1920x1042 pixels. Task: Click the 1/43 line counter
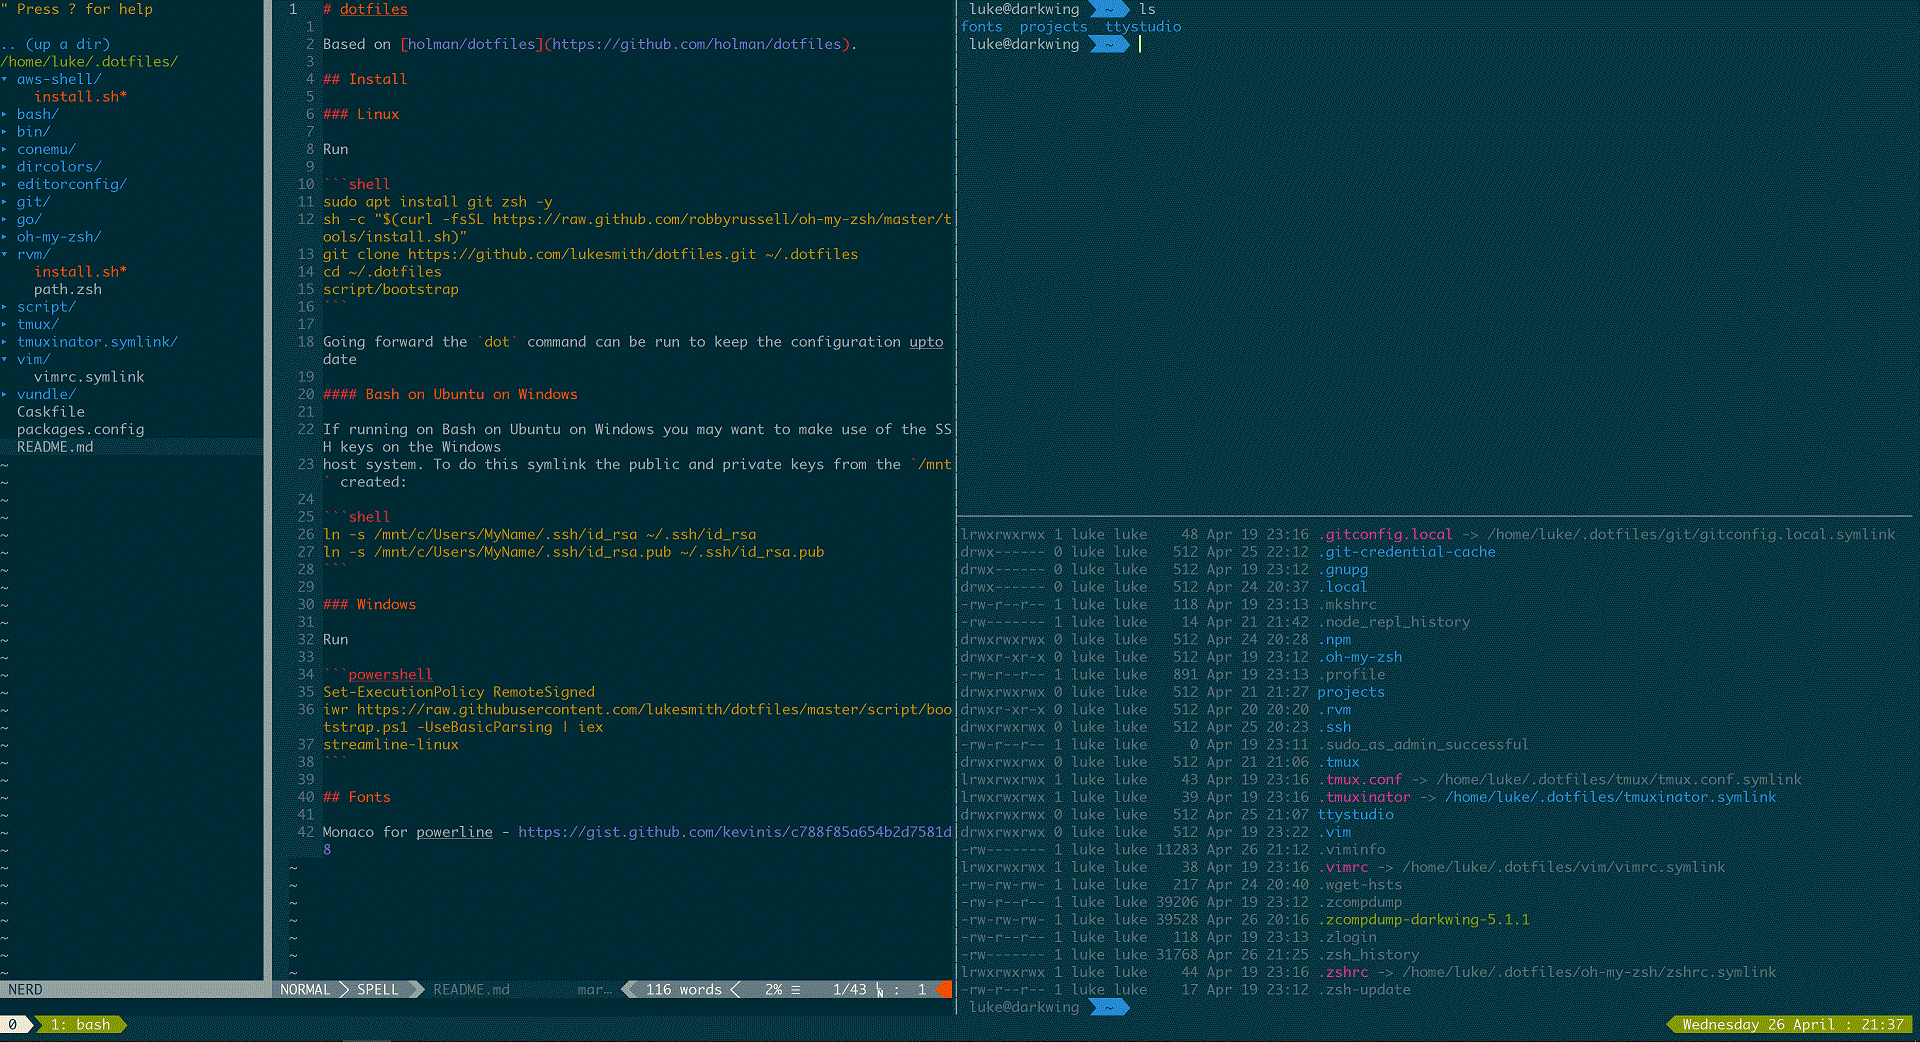(849, 989)
